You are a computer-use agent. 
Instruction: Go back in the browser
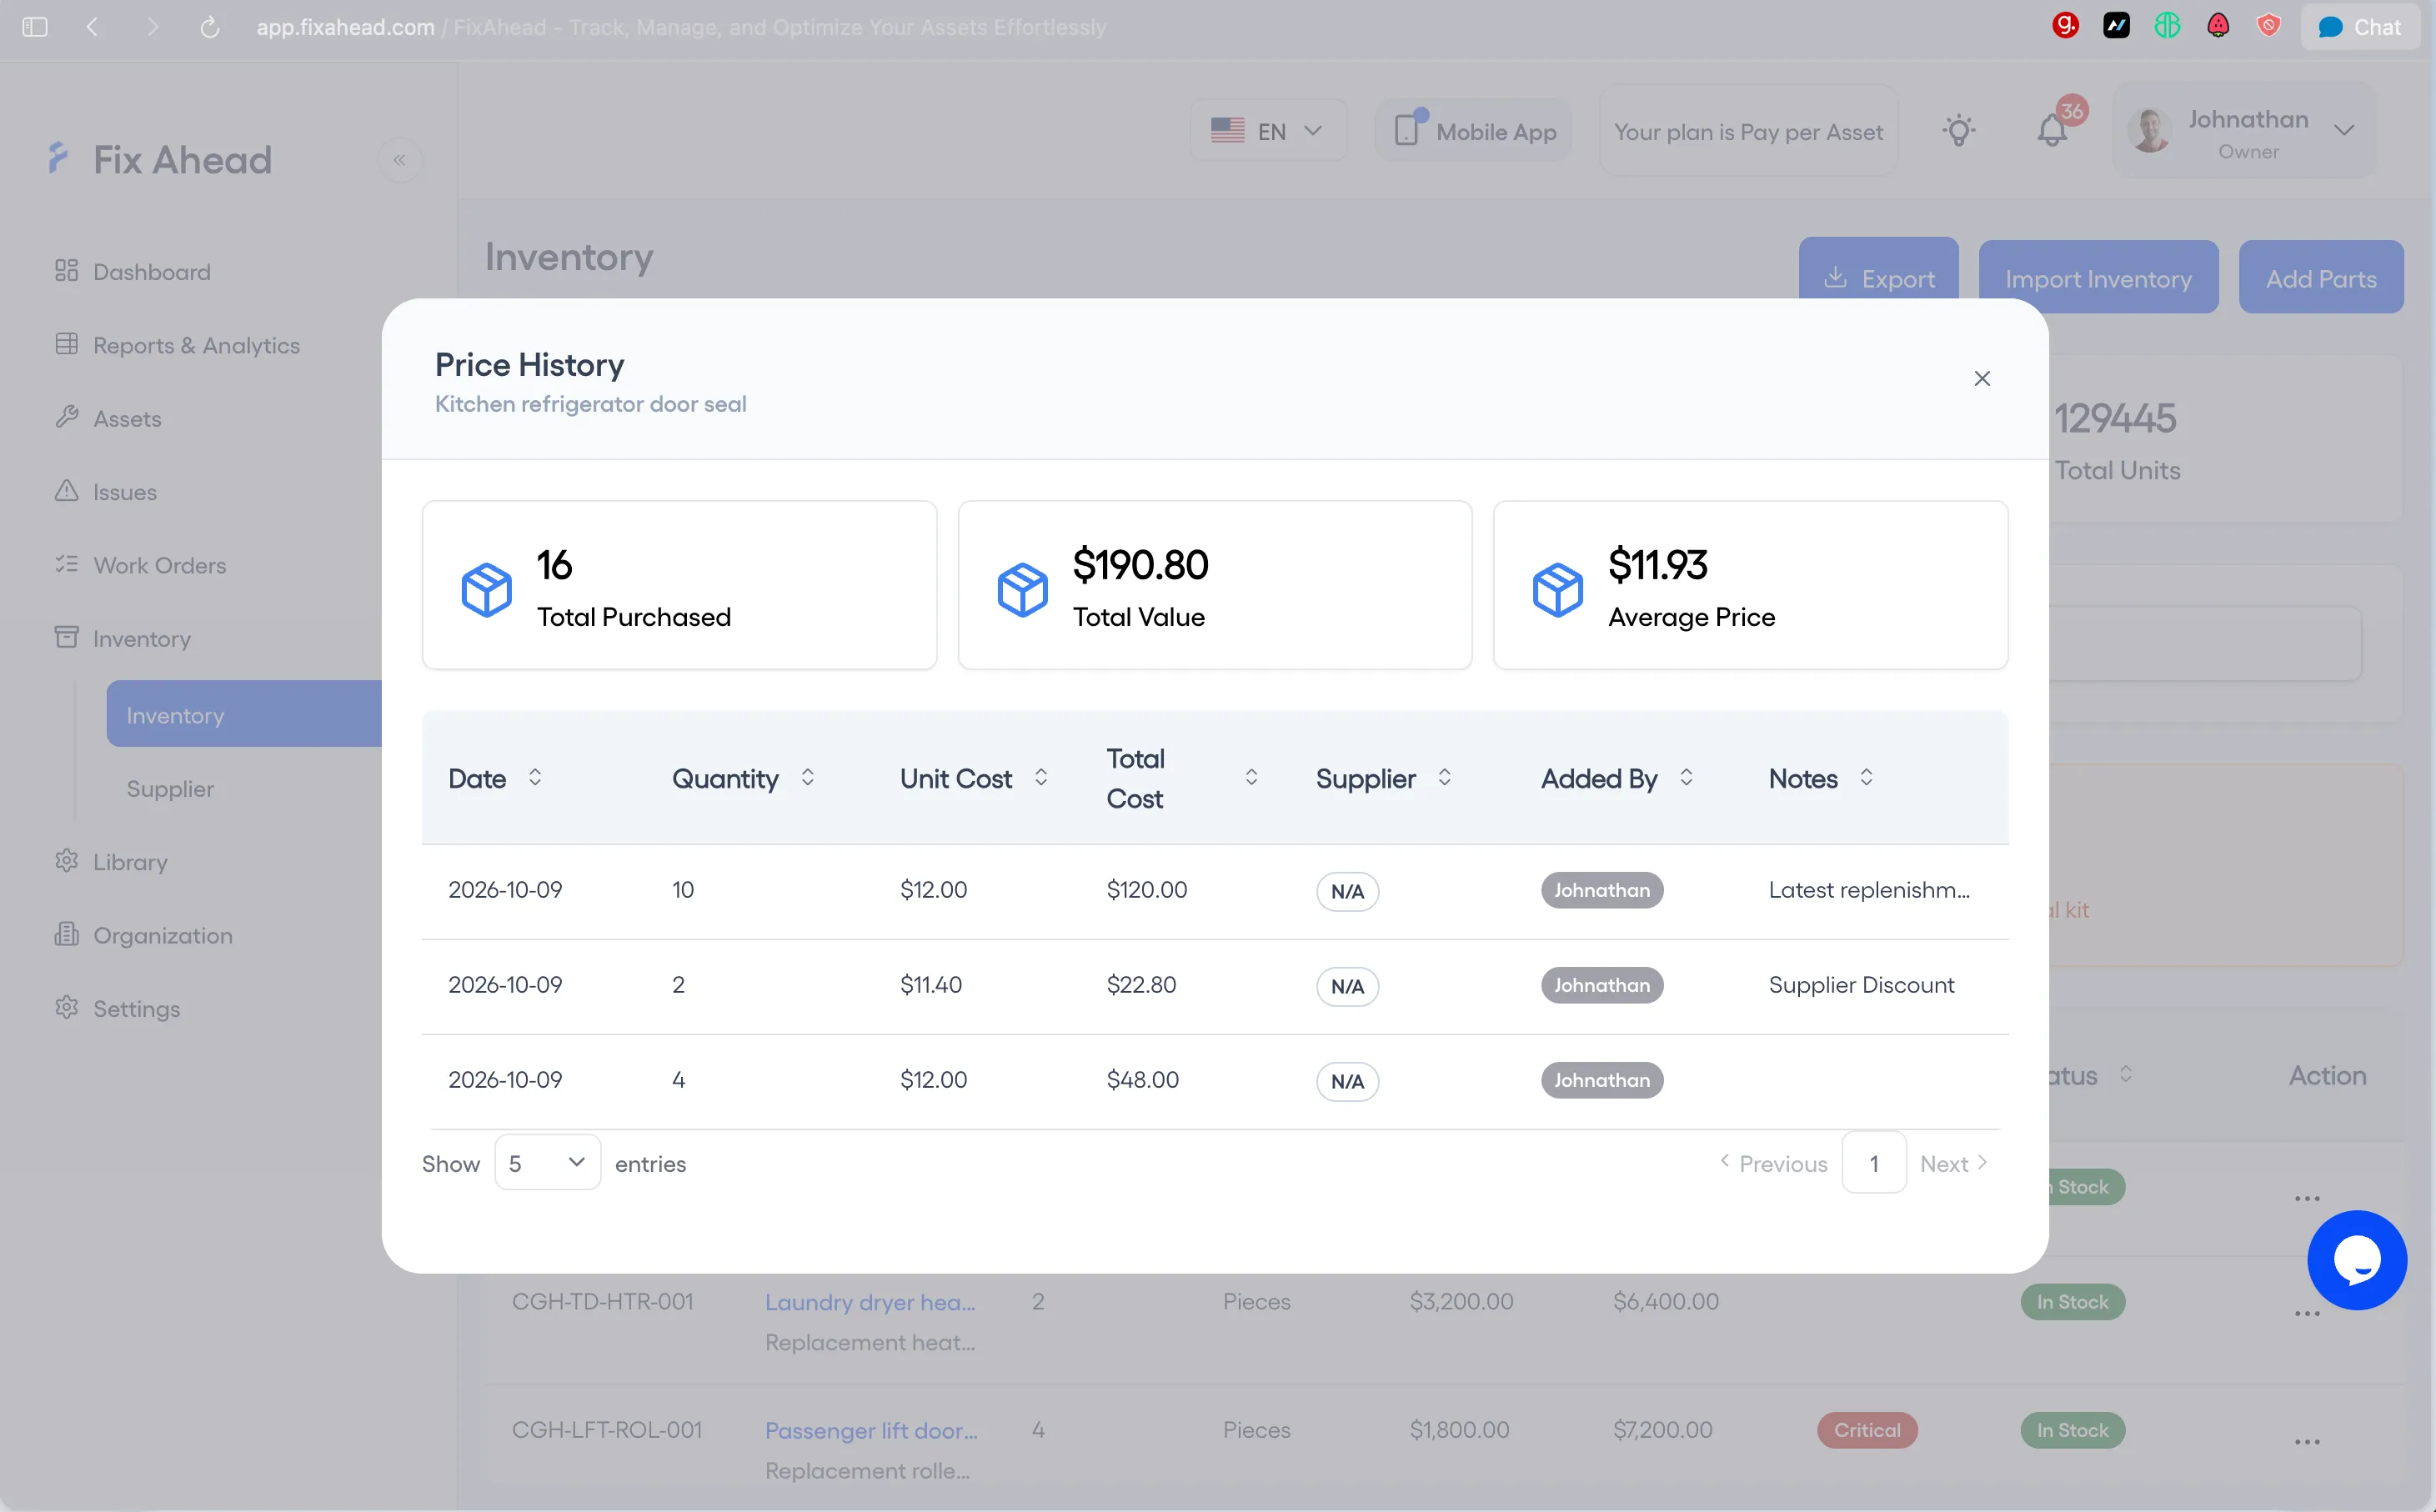pos(92,27)
